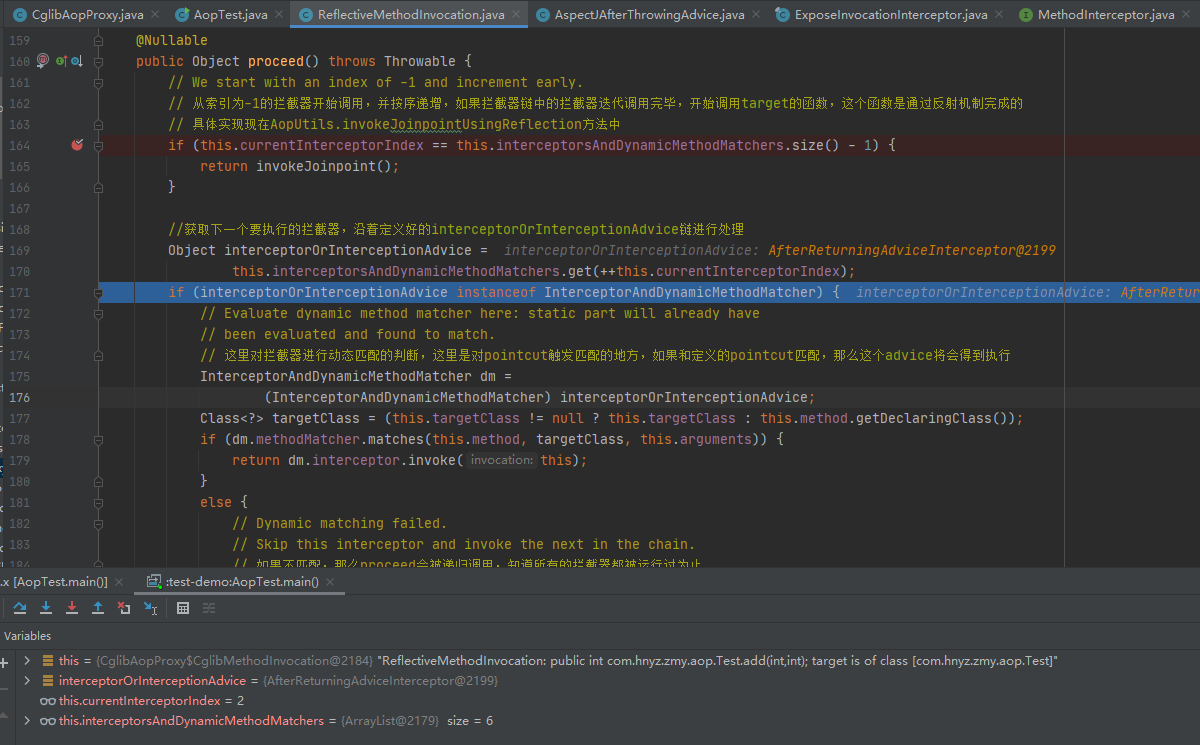Click the run configuration icon on the test-demo tab

tap(153, 581)
